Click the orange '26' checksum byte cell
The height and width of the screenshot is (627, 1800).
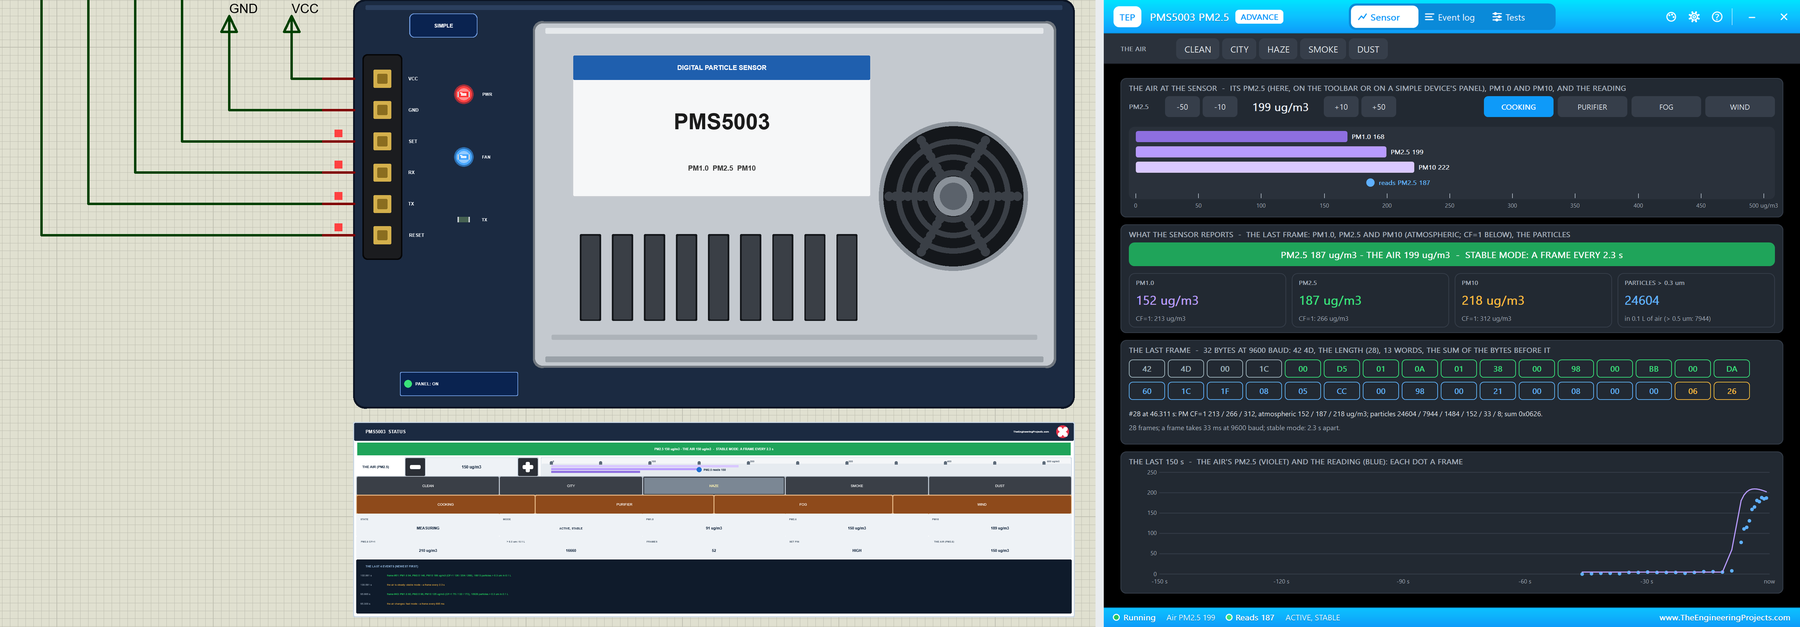pos(1731,391)
